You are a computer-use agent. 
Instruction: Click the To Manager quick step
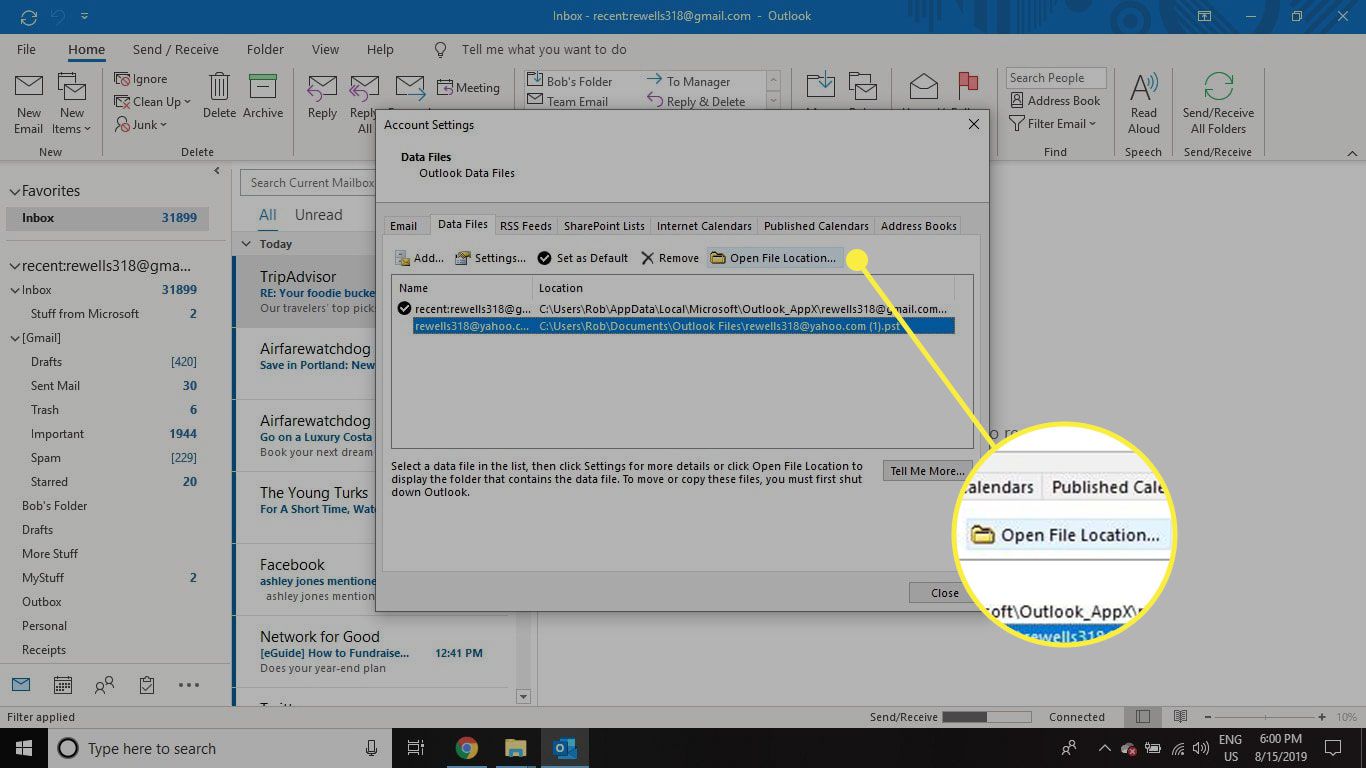(690, 81)
